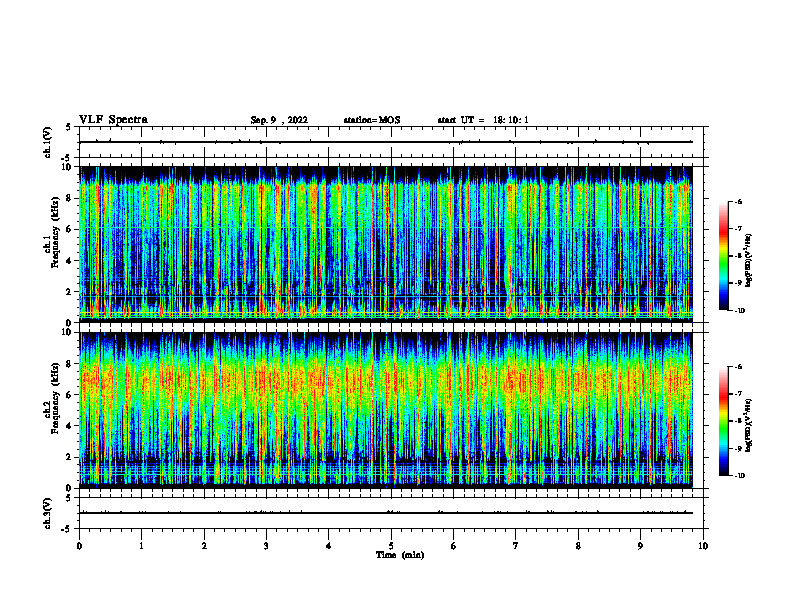Image resolution: width=792 pixels, height=612 pixels.
Task: Click the 6 kHz tick label on ch.2 axis
Action: click(69, 395)
